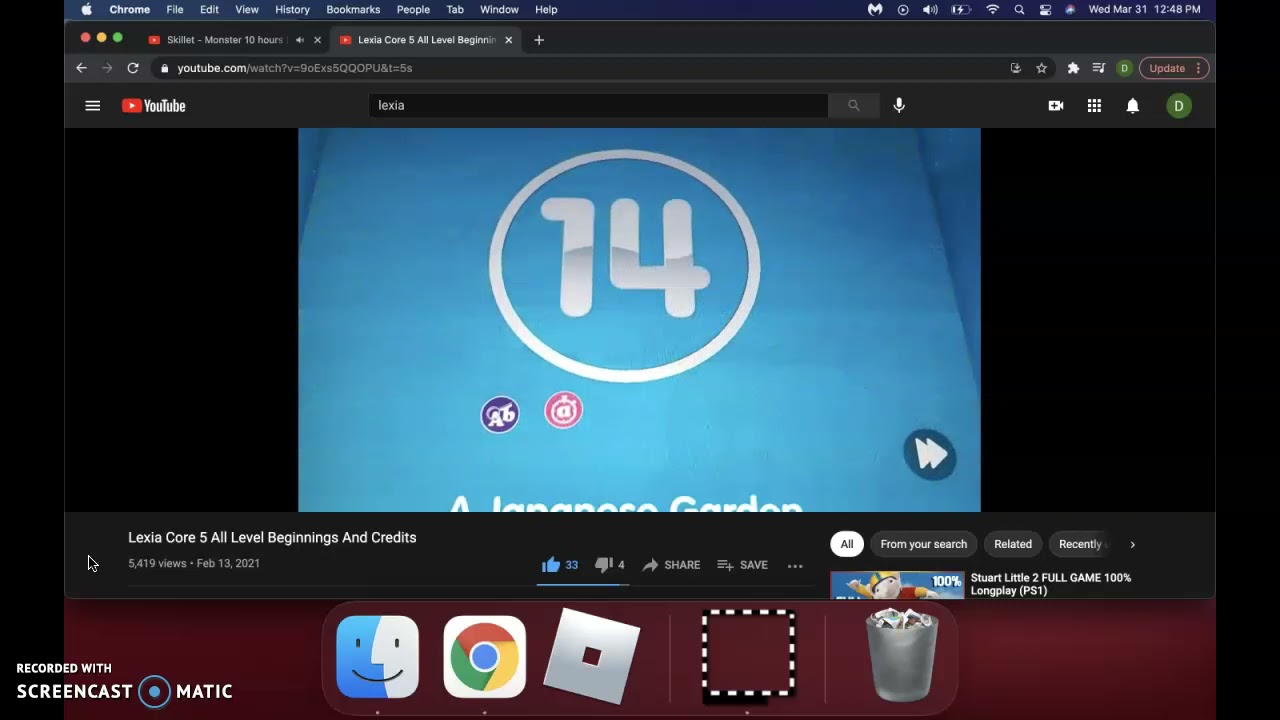The width and height of the screenshot is (1280, 720).
Task: Close the Lexia Core 5 tab
Action: pos(509,40)
